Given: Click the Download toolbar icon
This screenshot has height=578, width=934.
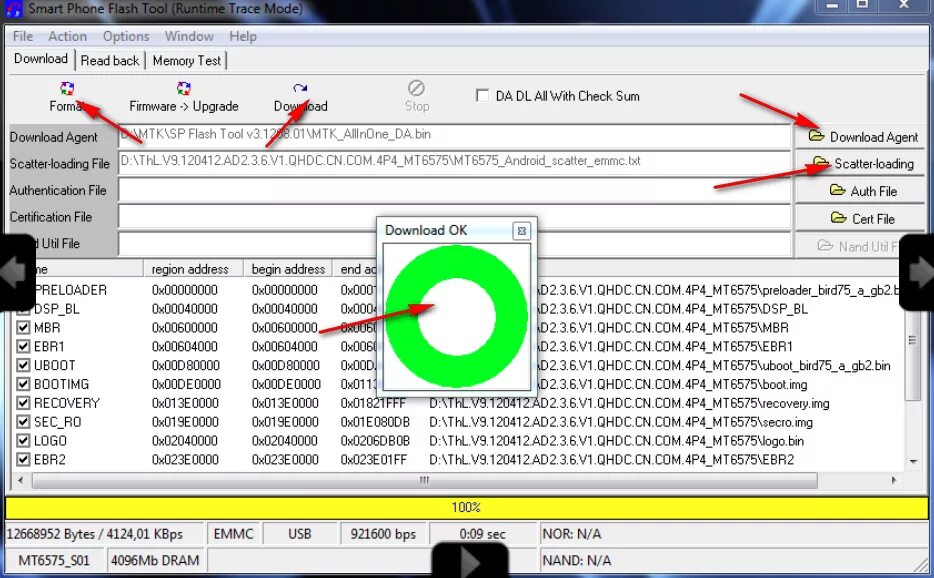Looking at the screenshot, I should coord(300,89).
